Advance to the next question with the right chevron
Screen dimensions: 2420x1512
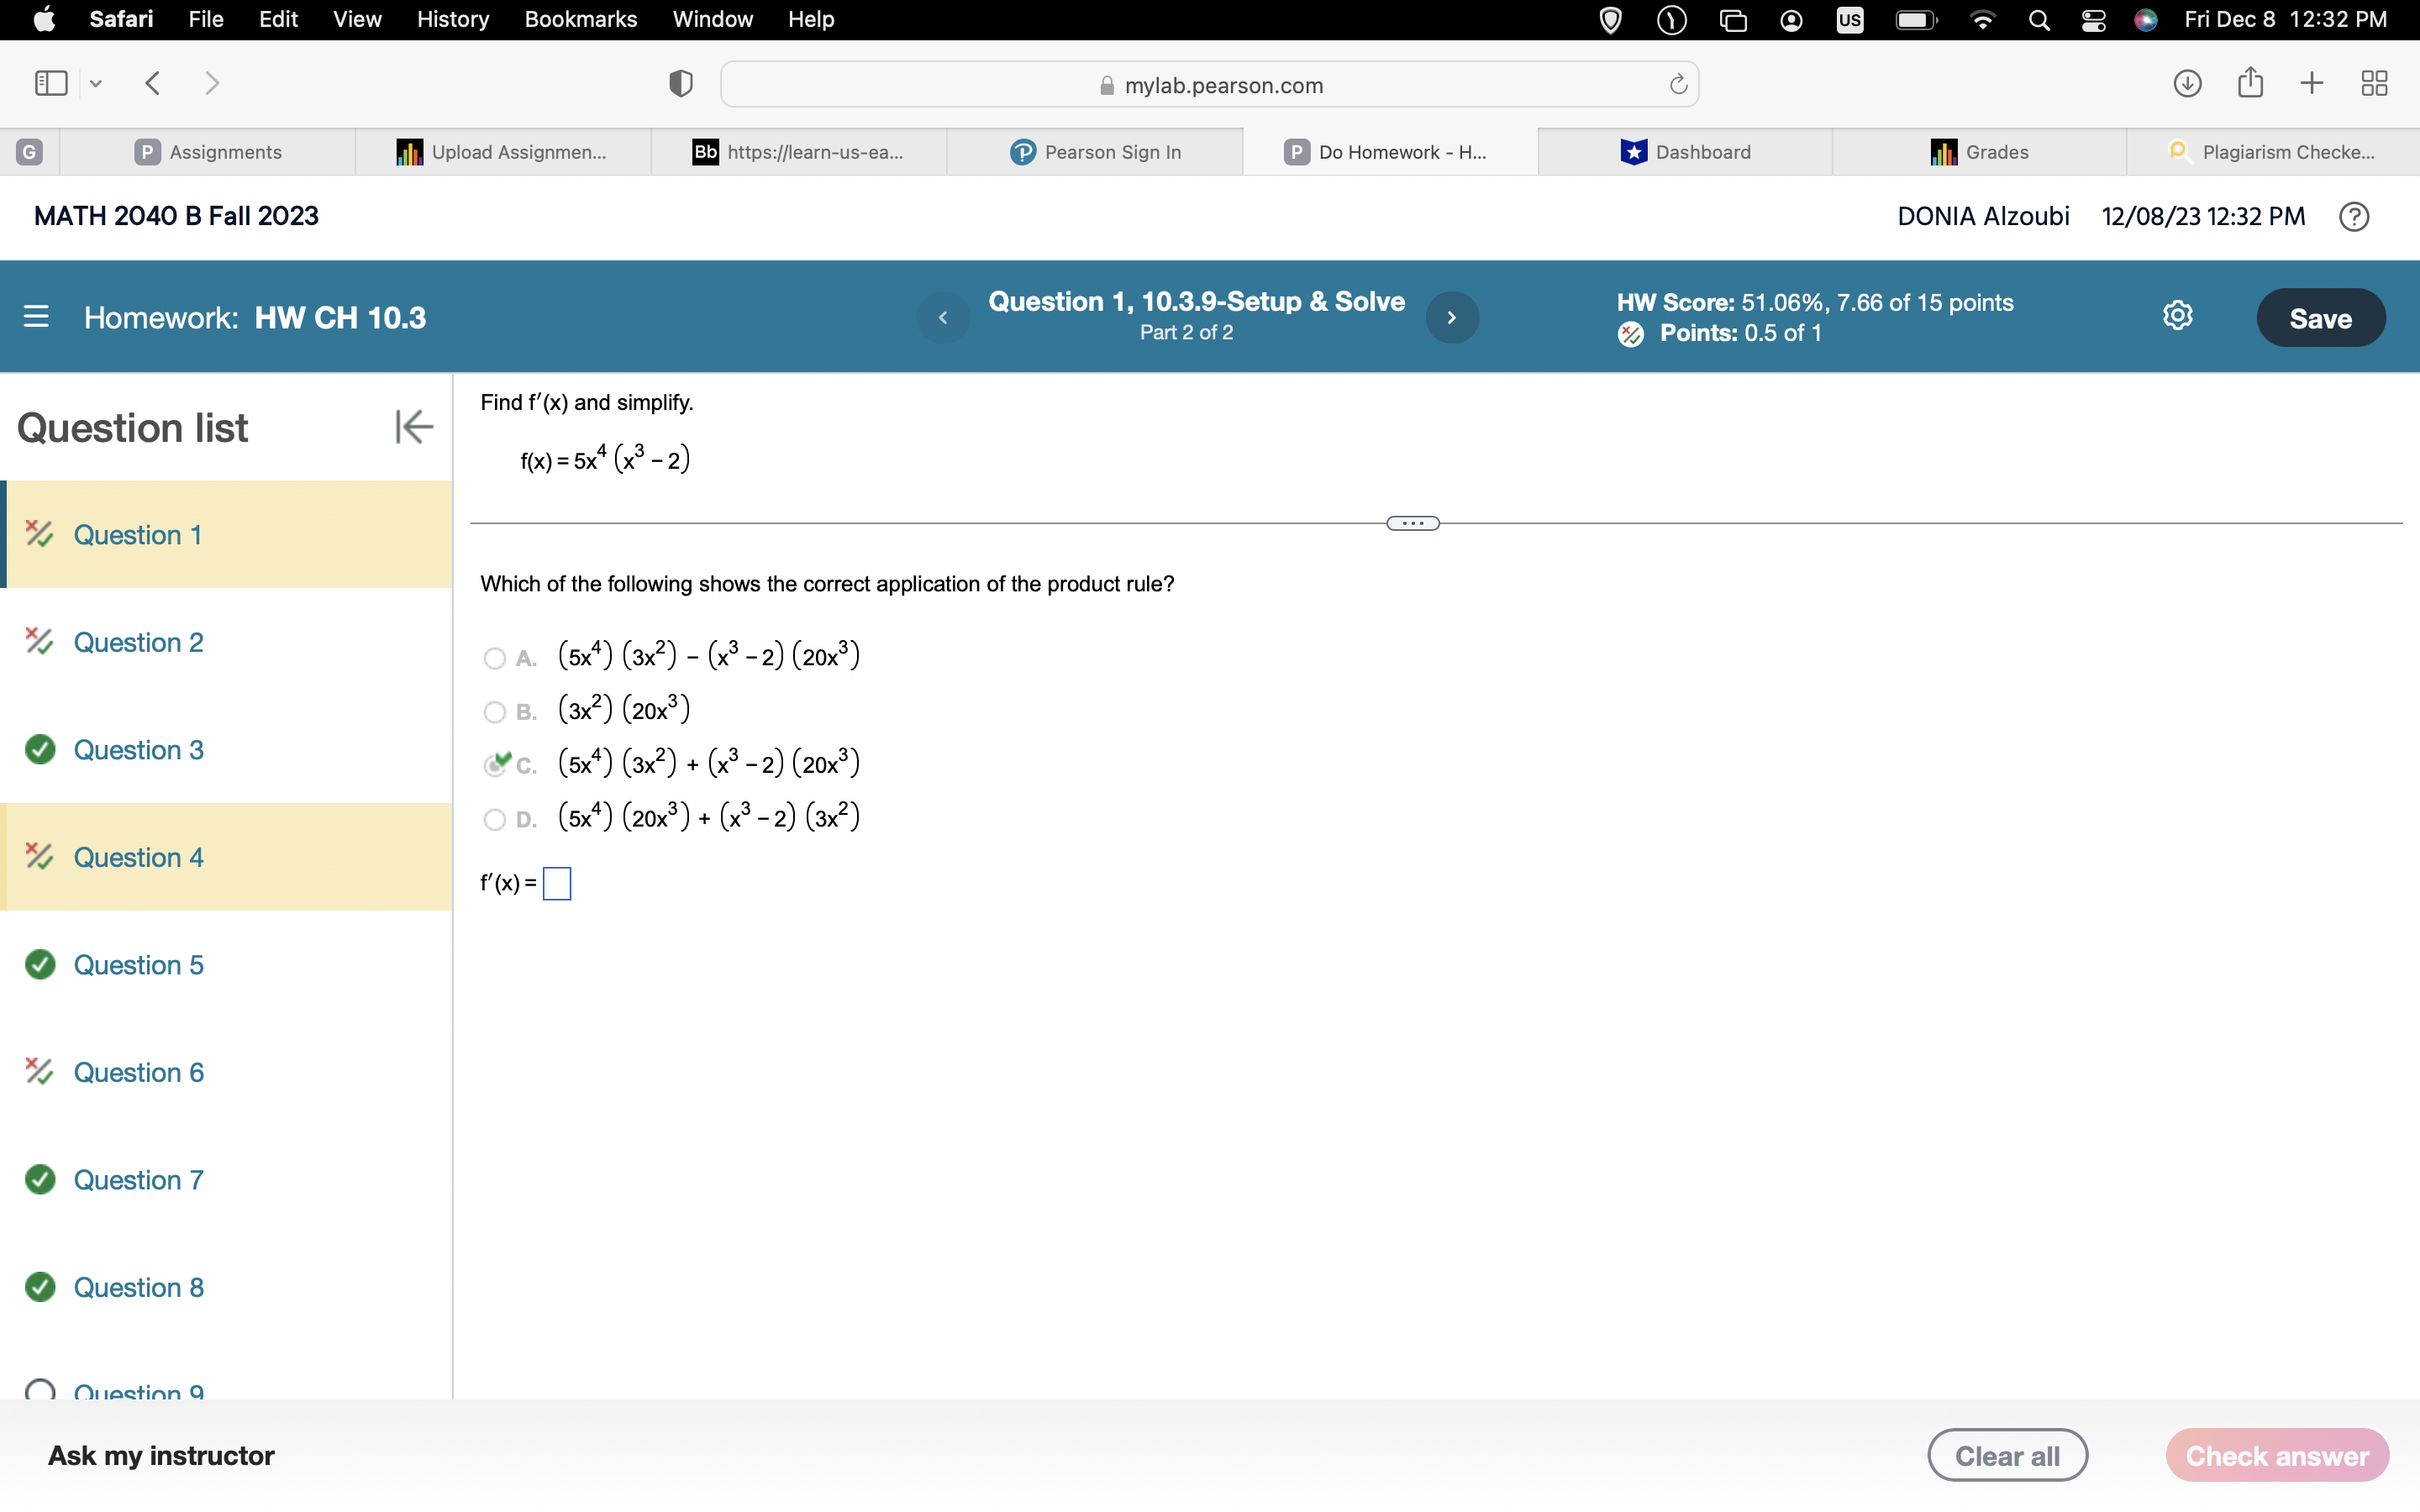(1452, 317)
